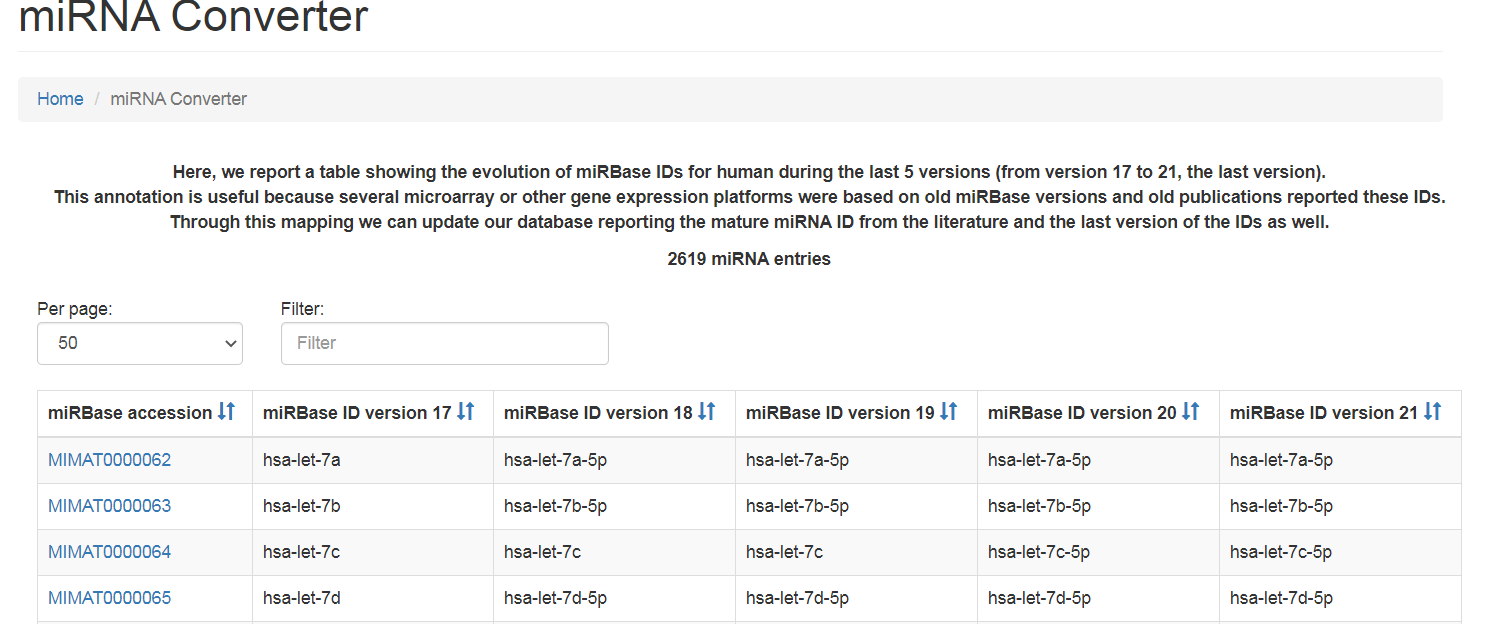
Task: Click the 'Per page:' label
Action: coord(75,309)
